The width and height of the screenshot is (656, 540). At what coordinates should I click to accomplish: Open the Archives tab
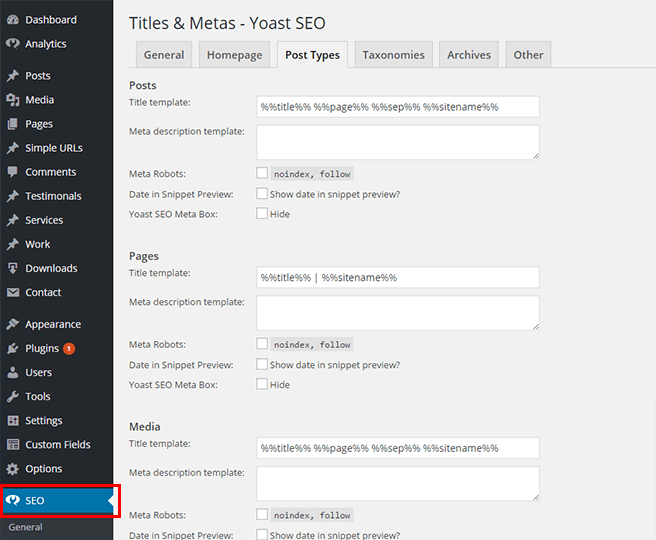[469, 55]
